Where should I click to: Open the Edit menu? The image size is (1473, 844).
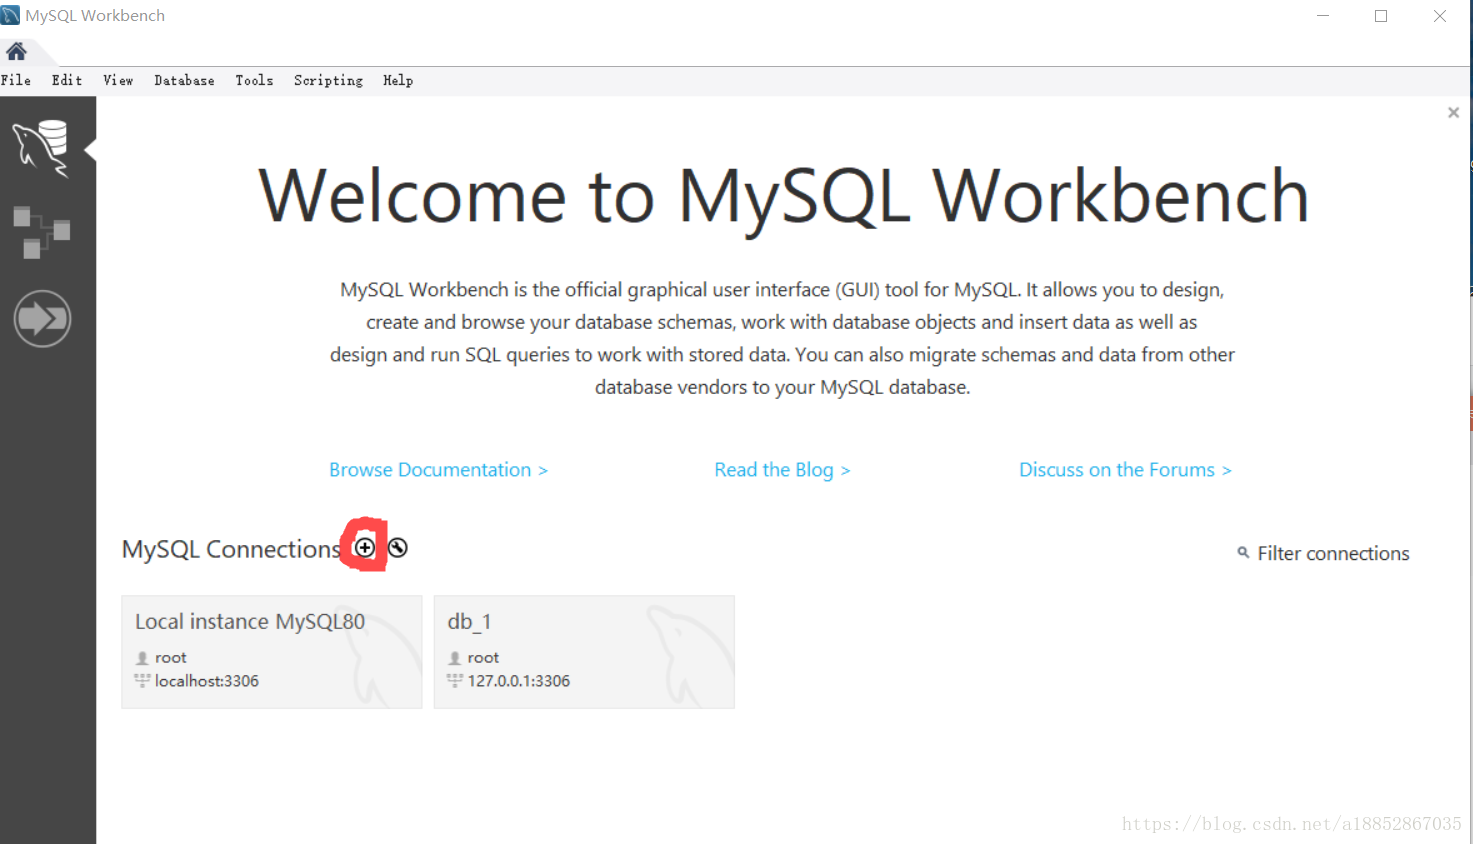(67, 80)
